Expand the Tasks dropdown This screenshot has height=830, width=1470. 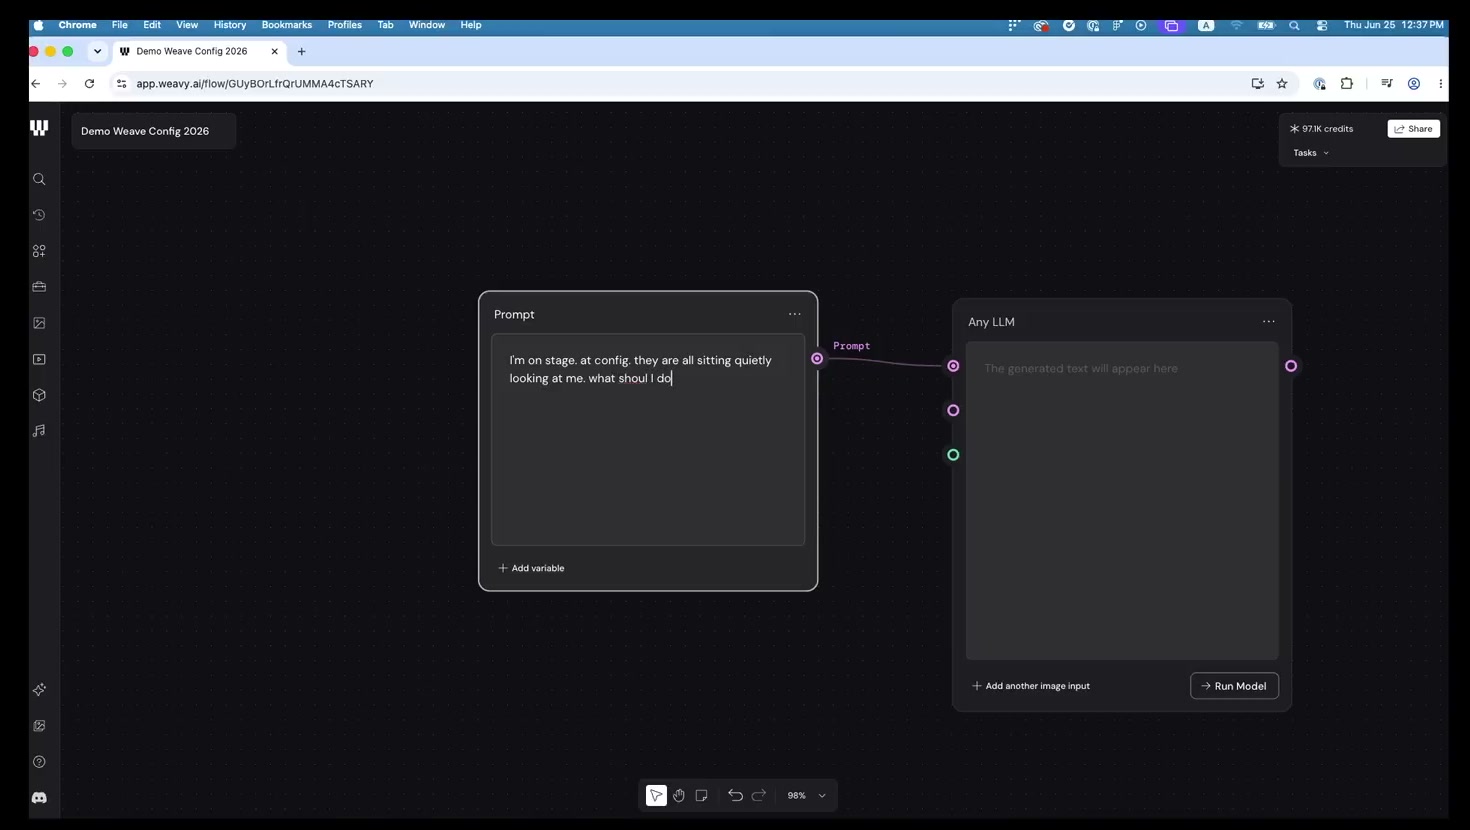1311,153
